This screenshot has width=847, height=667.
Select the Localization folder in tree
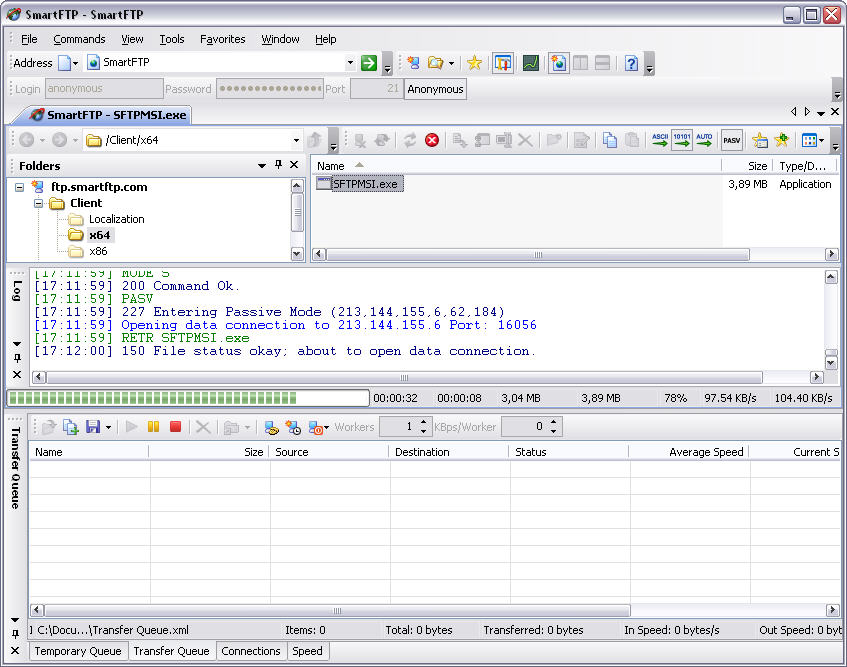(x=117, y=219)
